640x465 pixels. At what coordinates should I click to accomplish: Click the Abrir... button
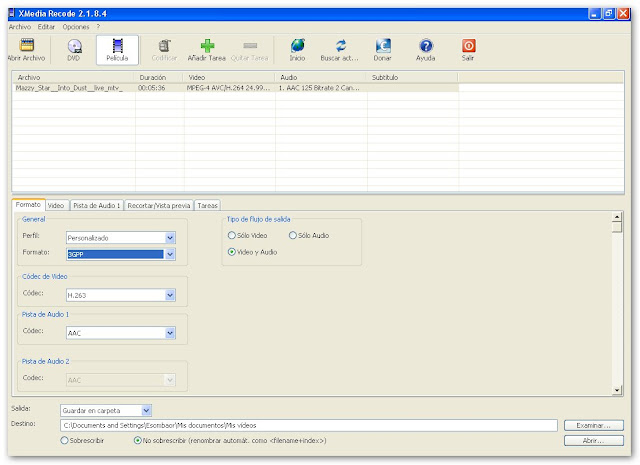pos(593,441)
